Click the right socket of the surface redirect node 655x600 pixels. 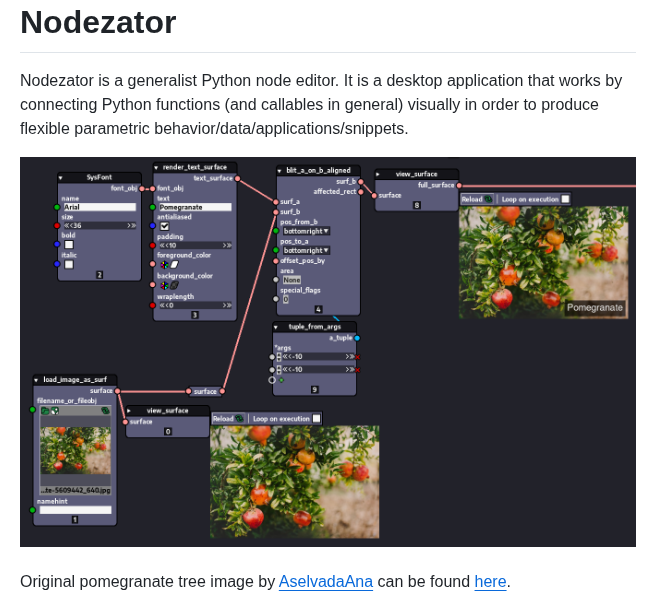[222, 392]
